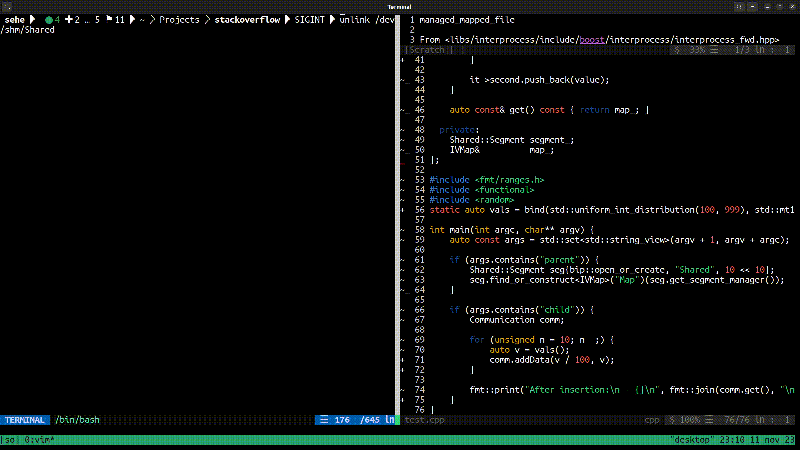
Task: Click '#include <random>' line
Action: (x=472, y=200)
